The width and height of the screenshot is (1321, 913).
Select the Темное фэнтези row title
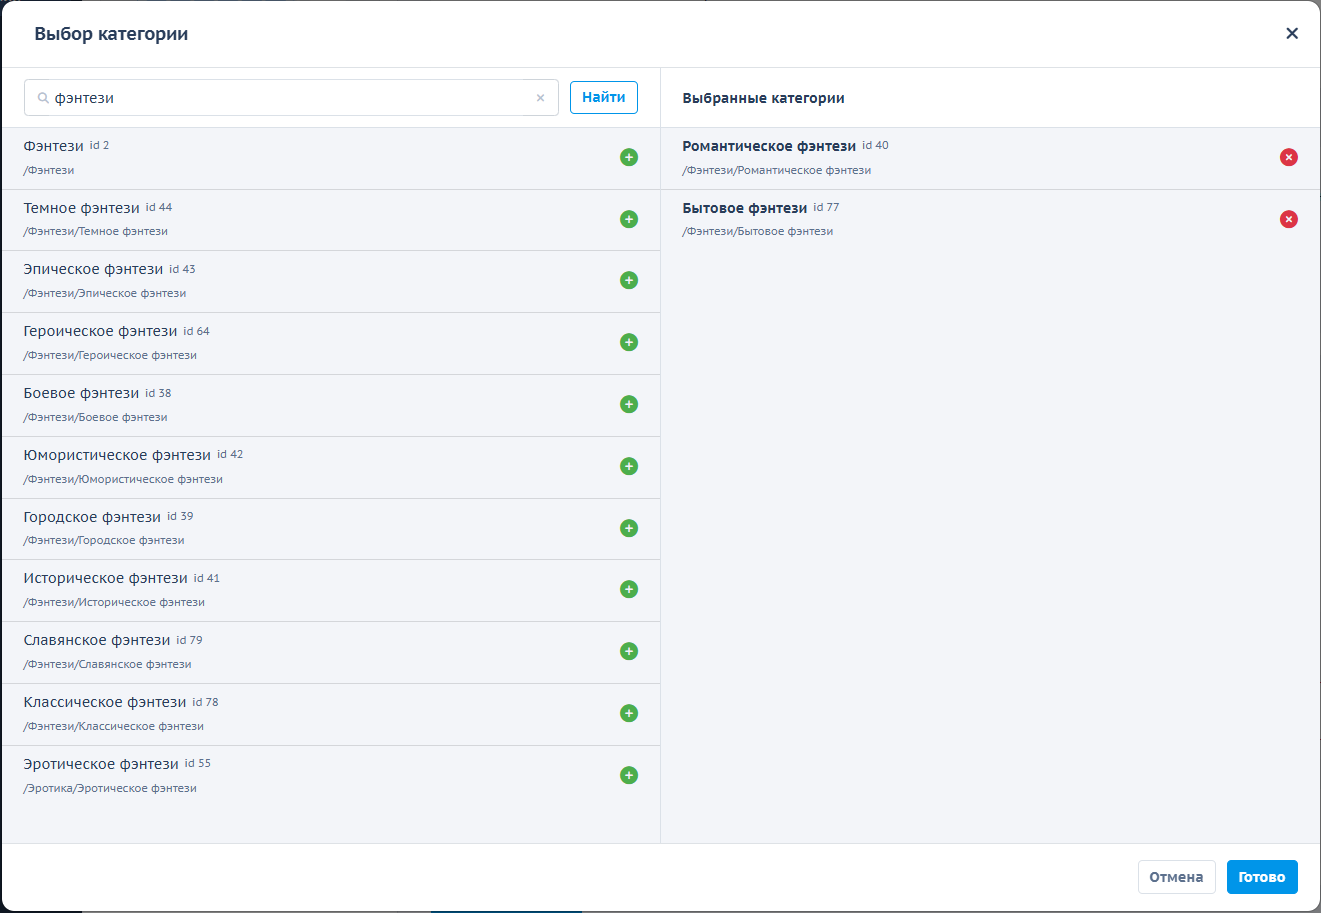tap(82, 208)
